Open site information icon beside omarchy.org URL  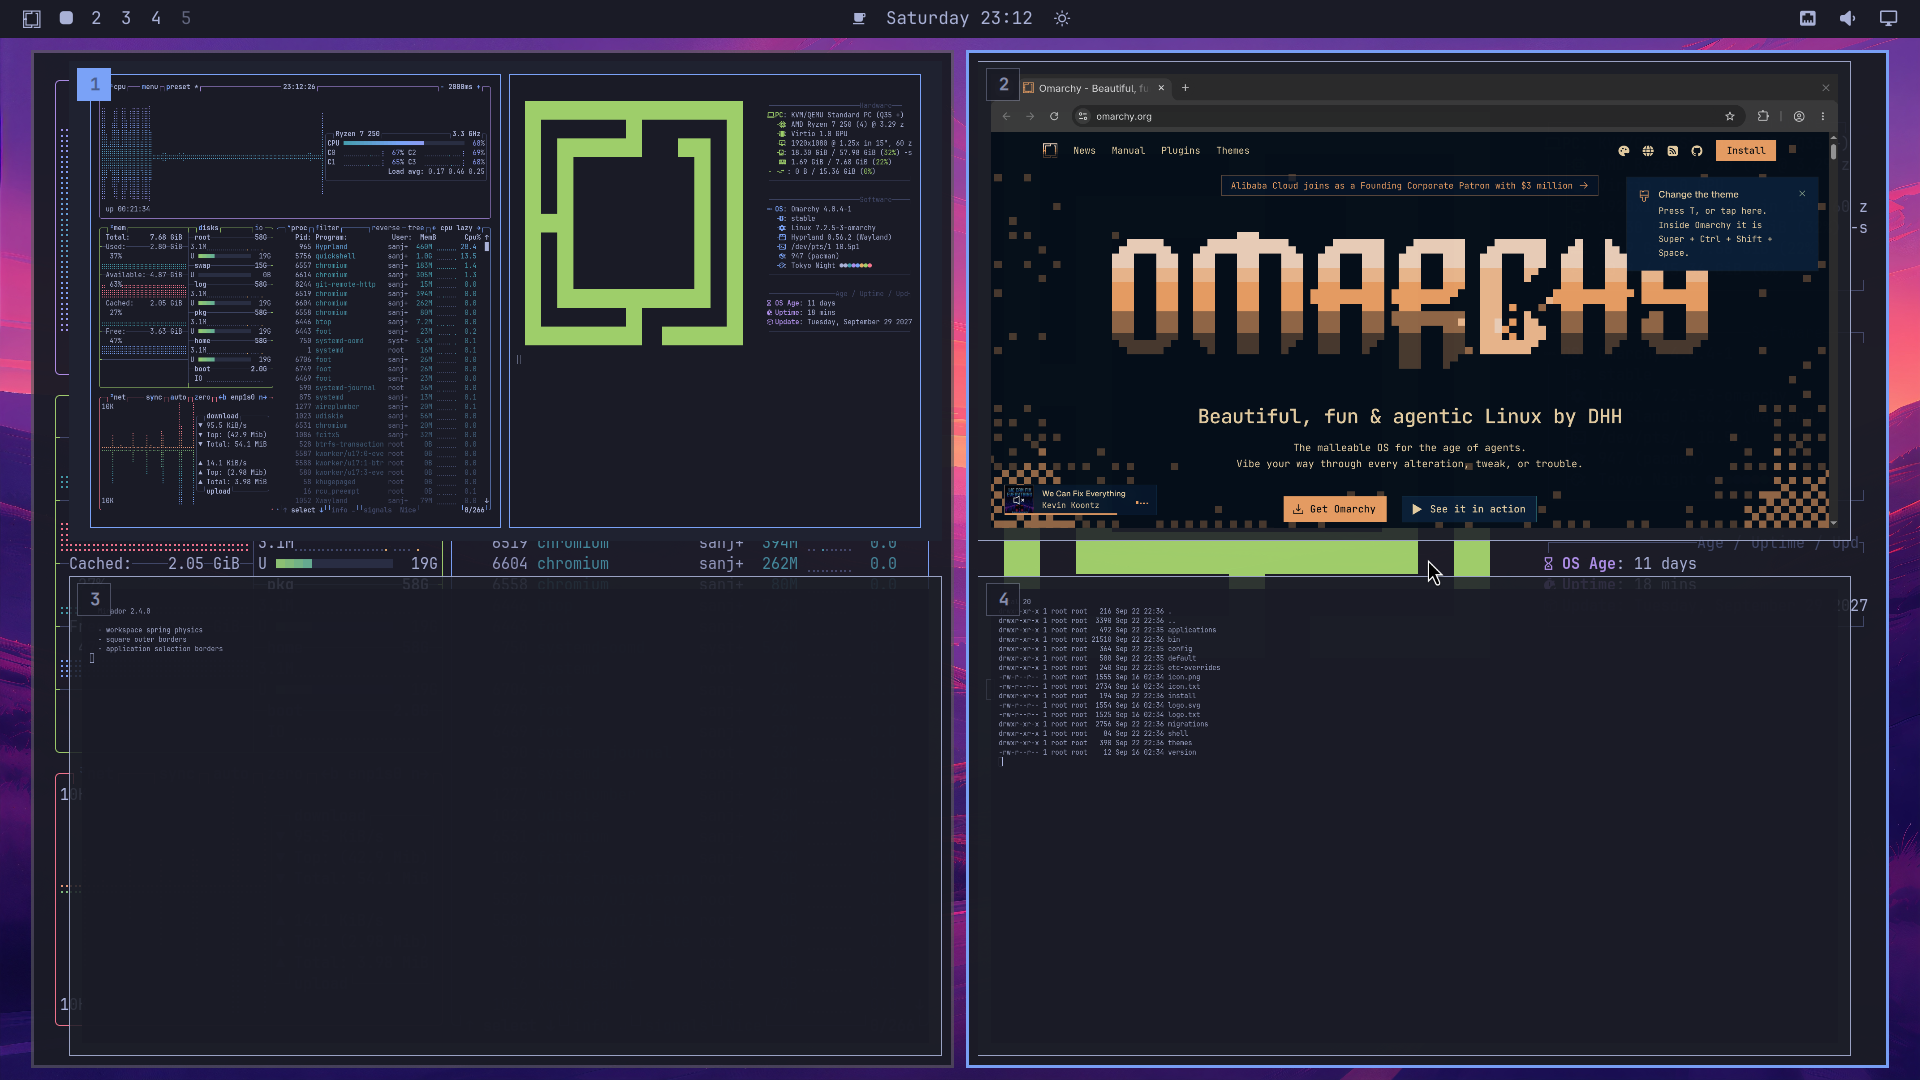pyautogui.click(x=1082, y=116)
